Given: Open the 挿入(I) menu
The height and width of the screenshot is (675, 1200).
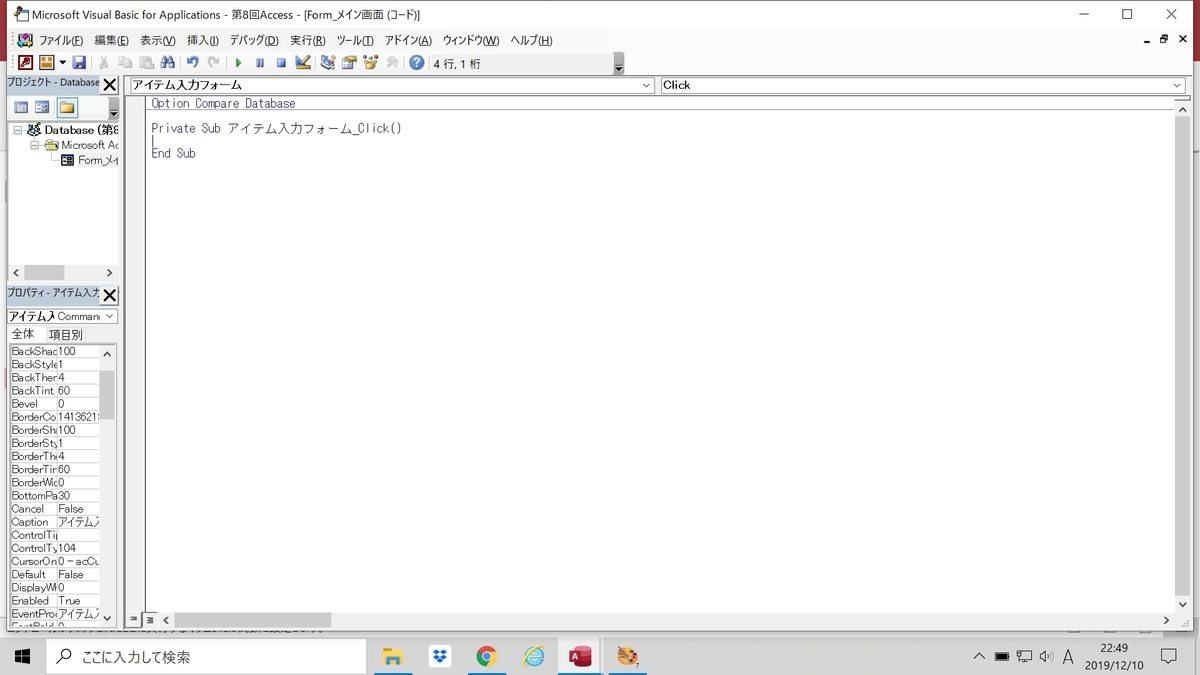Looking at the screenshot, I should (203, 40).
